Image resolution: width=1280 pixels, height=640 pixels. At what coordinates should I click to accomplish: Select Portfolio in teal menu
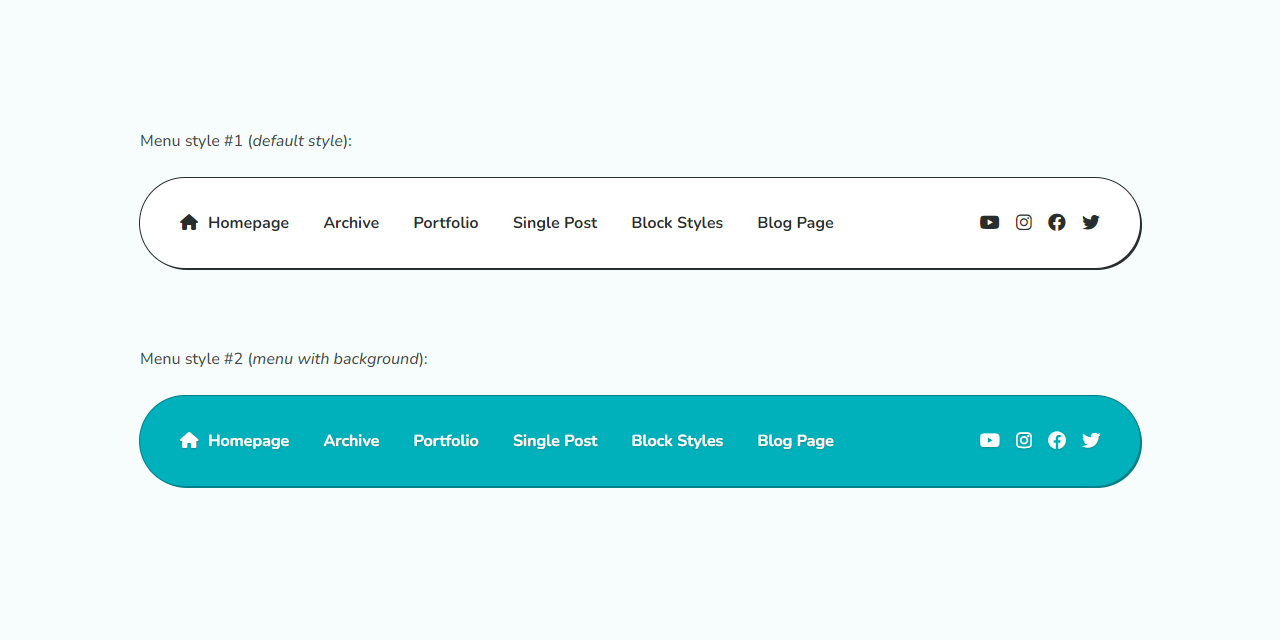[x=446, y=441]
